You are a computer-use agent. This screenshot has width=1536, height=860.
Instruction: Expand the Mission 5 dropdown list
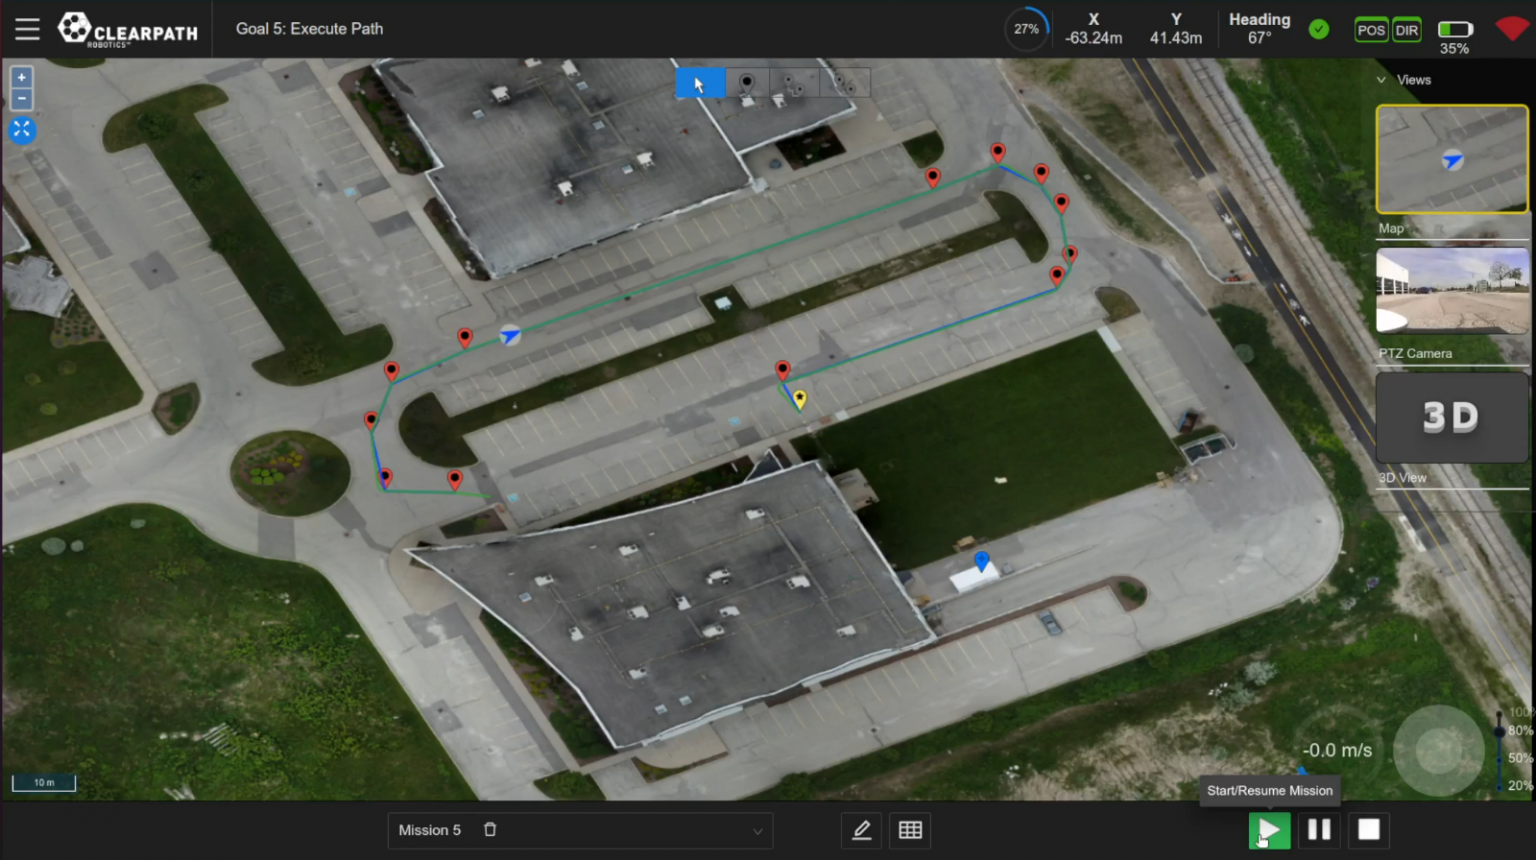click(757, 831)
